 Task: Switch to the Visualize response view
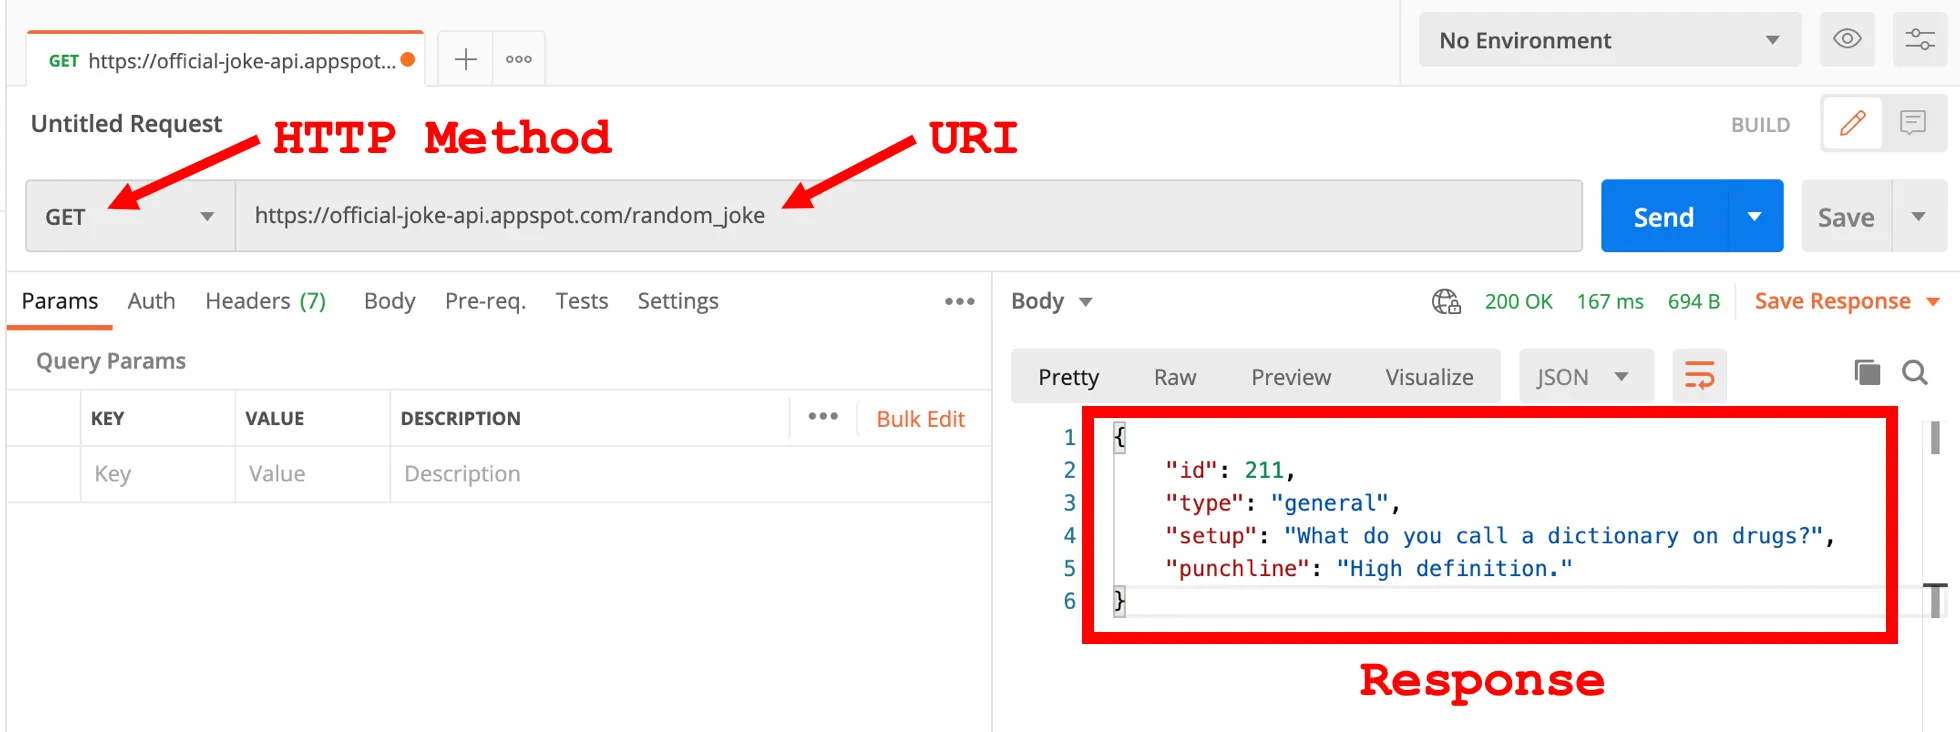click(1429, 377)
